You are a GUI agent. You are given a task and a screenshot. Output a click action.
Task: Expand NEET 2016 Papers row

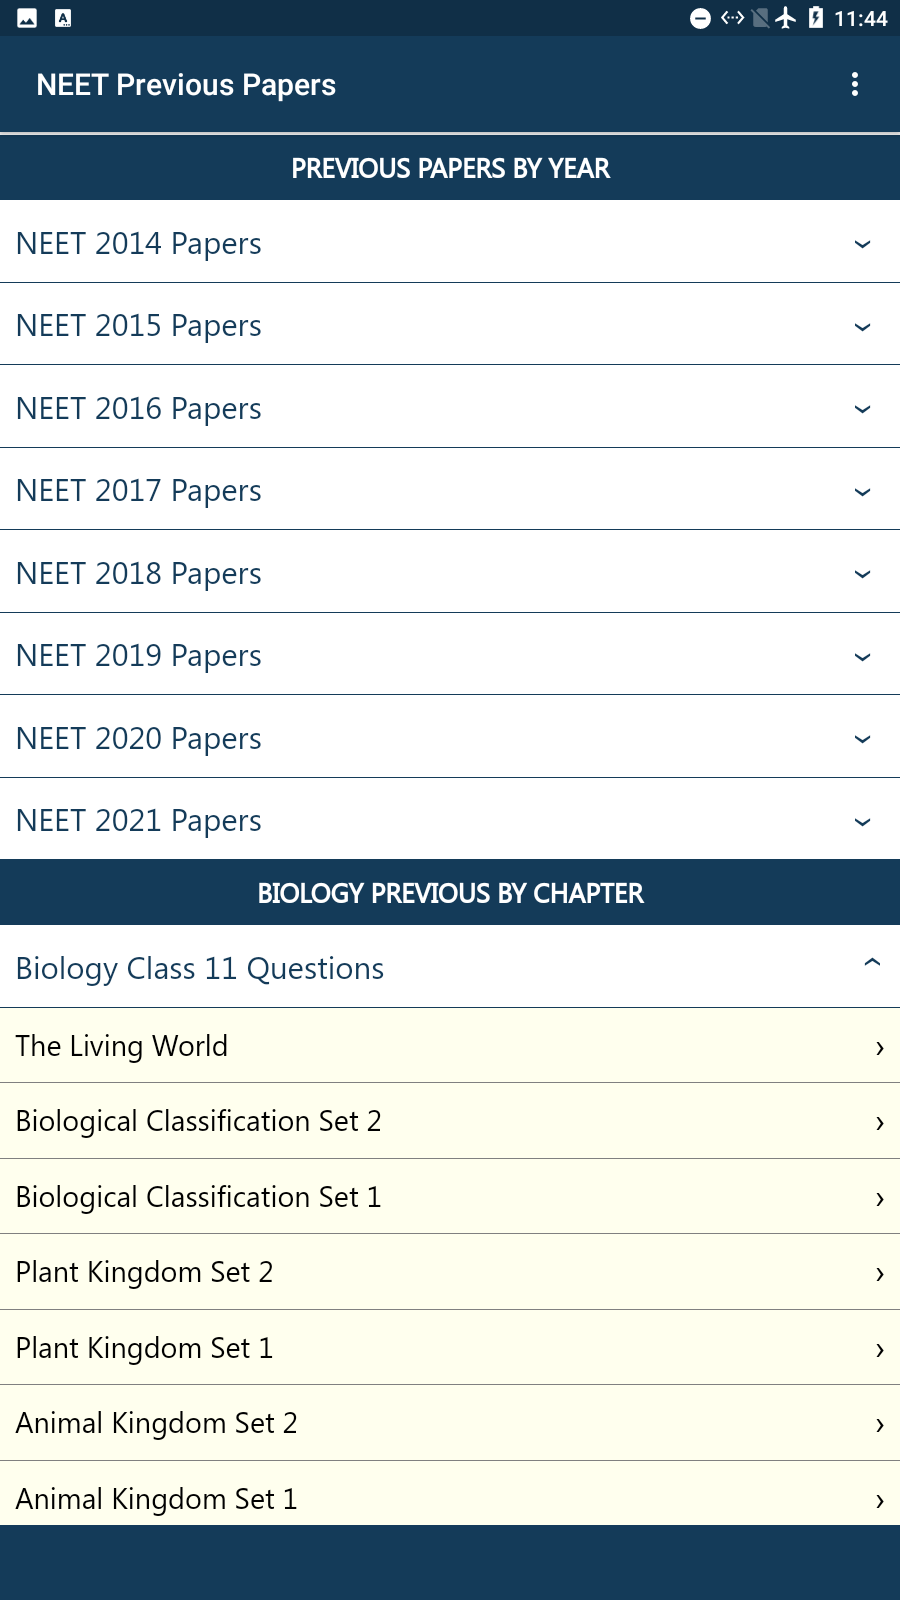450,407
